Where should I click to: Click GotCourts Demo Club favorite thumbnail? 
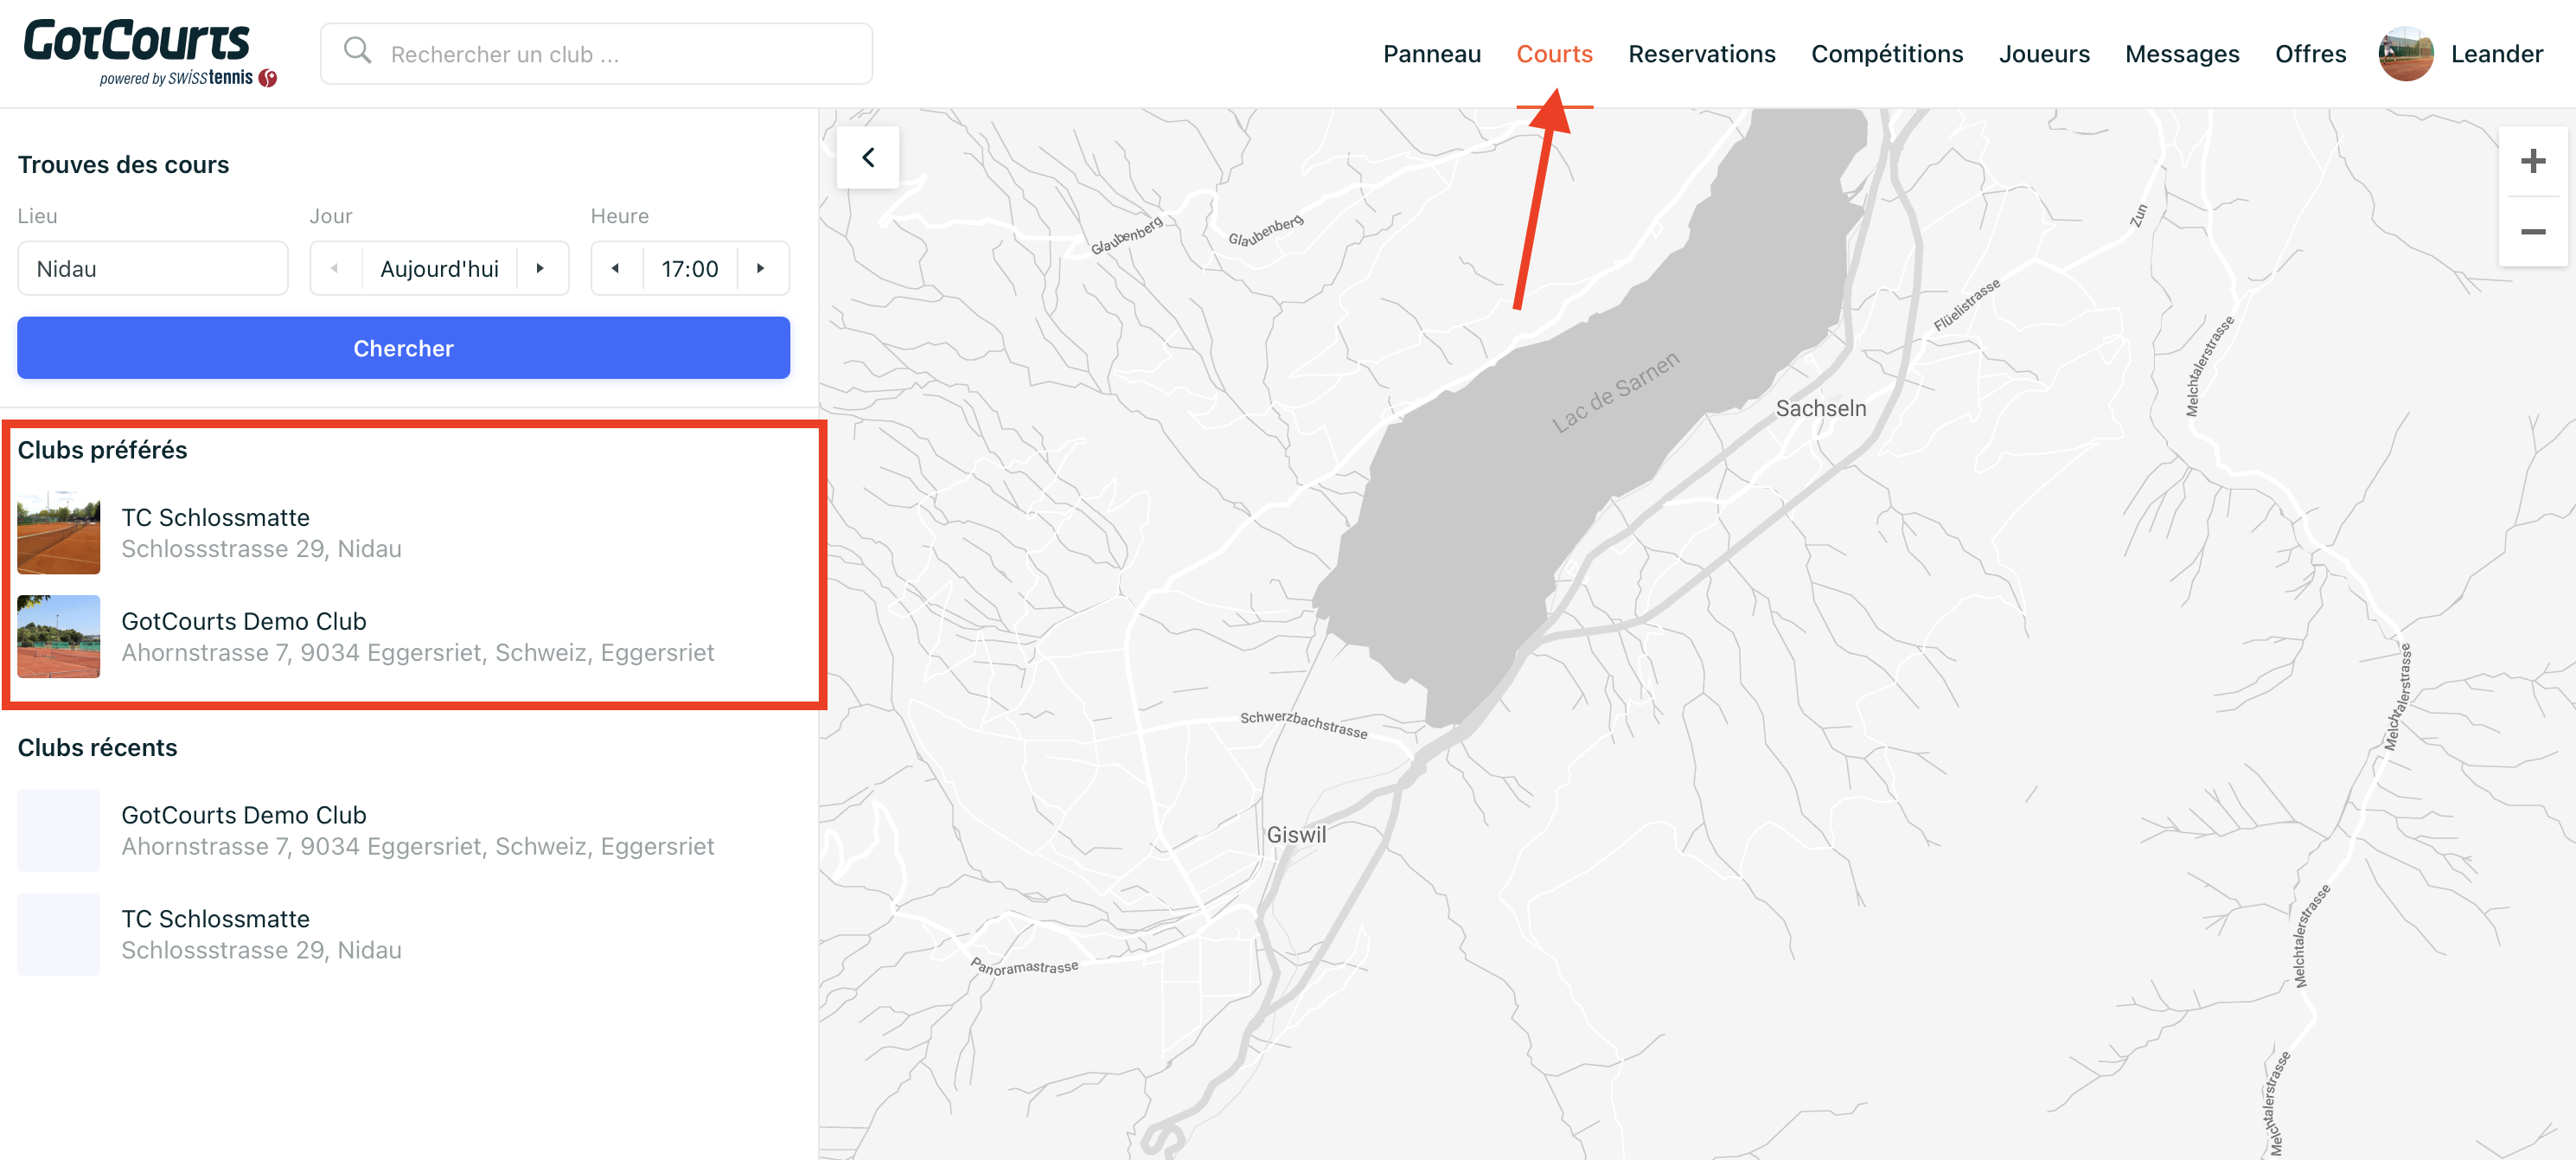click(x=59, y=637)
